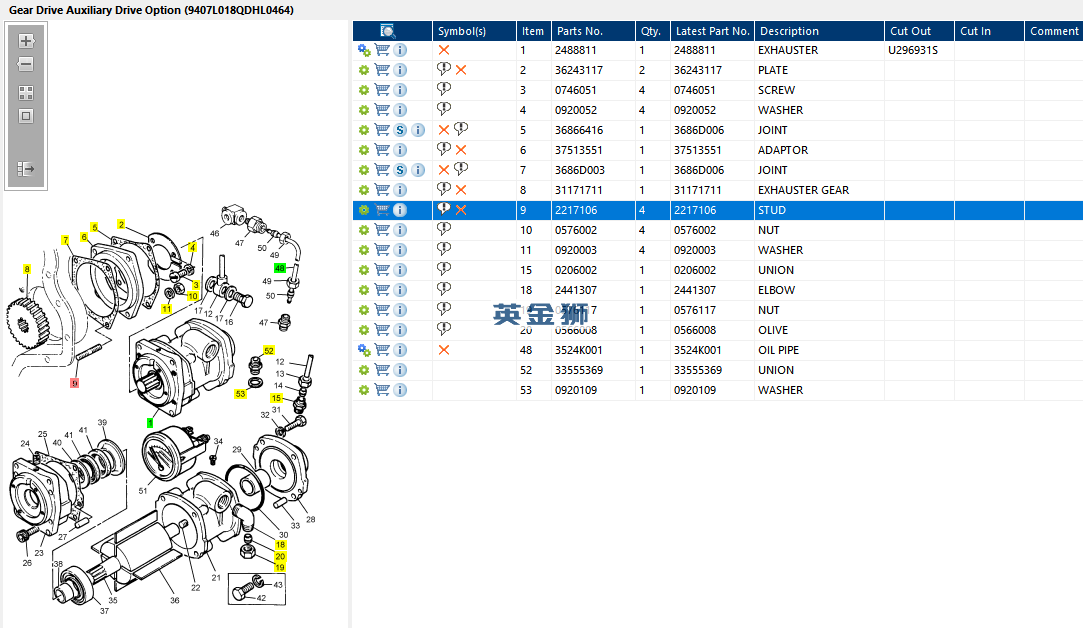Click the single-square fit view icon

26,116
